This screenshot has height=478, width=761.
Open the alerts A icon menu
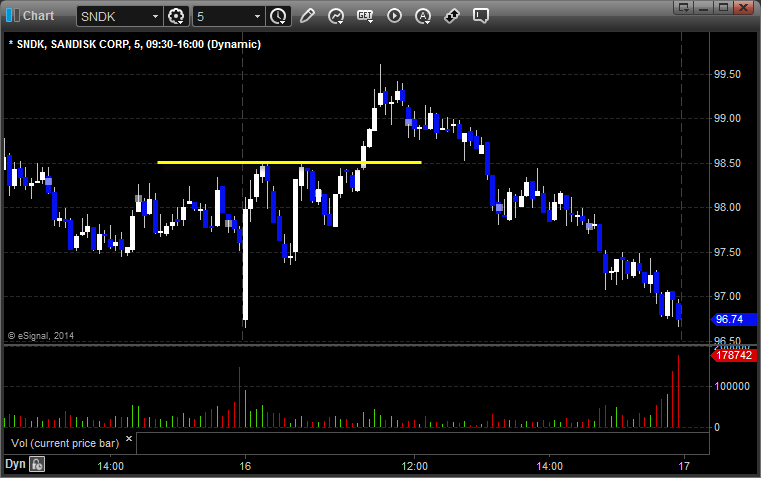(x=423, y=16)
